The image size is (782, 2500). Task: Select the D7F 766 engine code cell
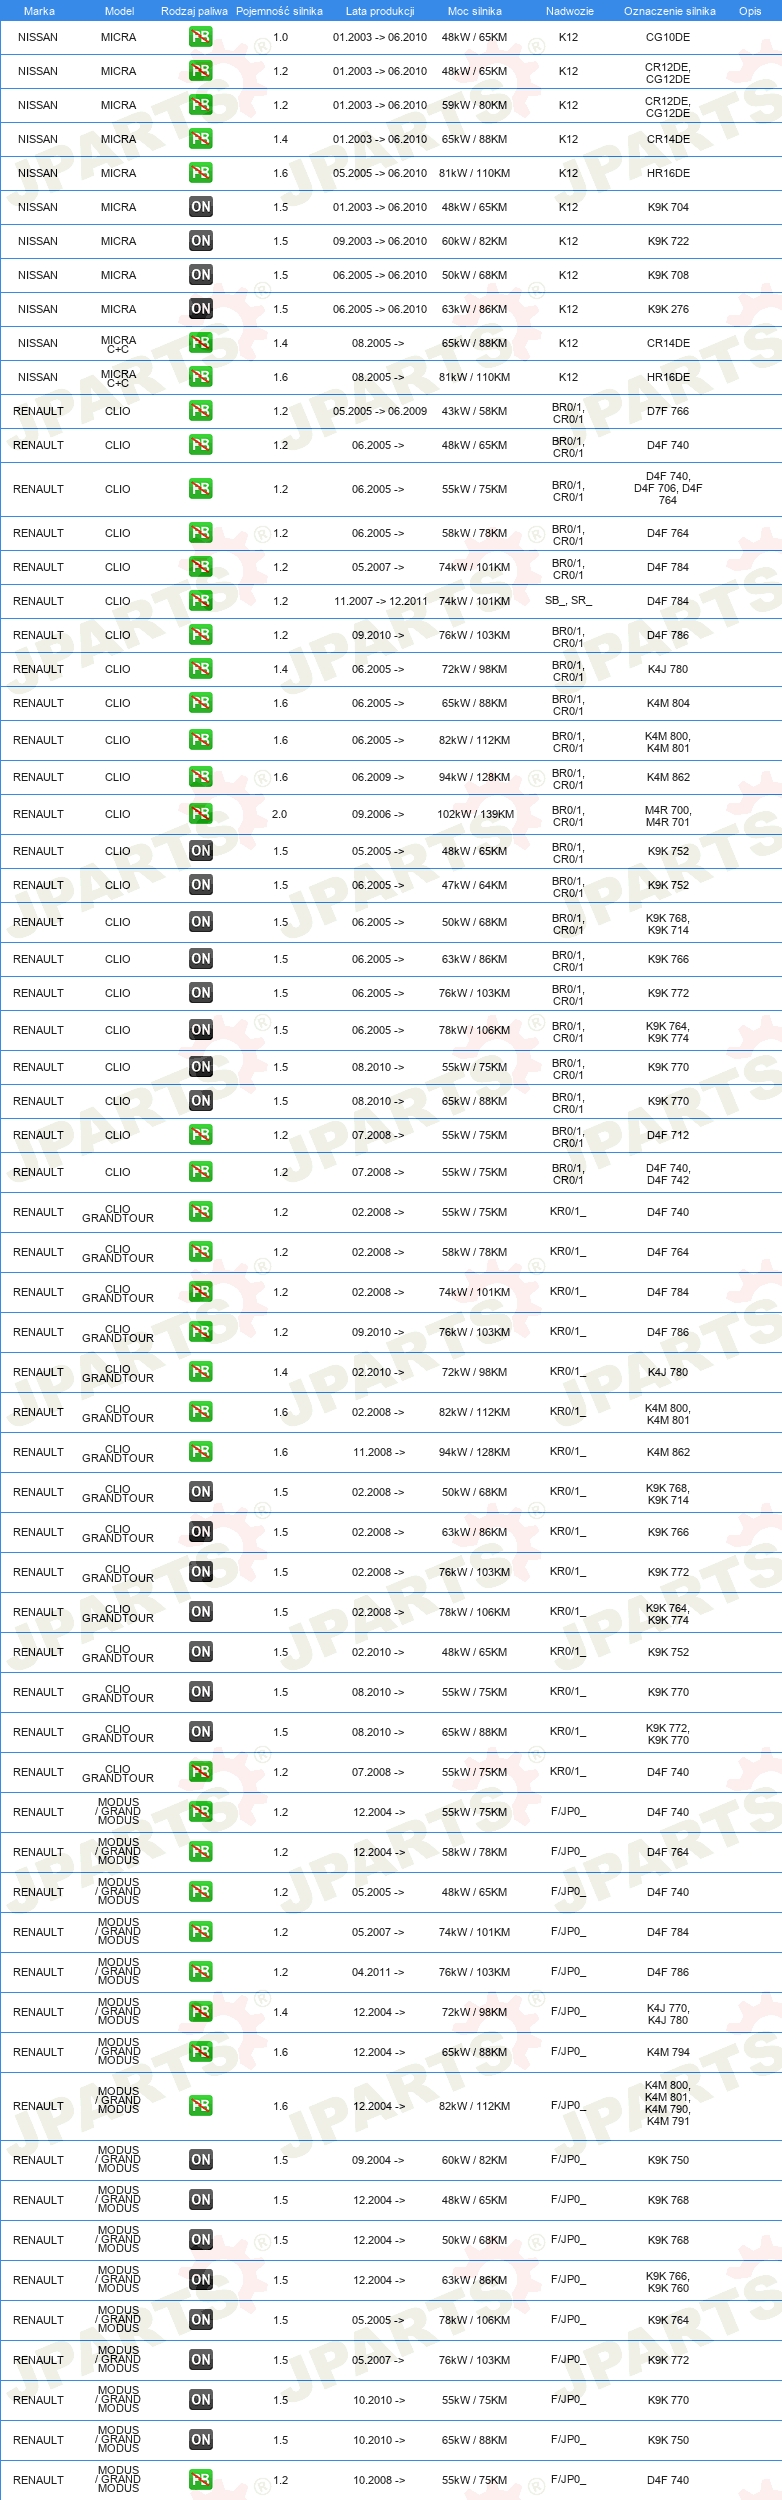click(x=668, y=411)
